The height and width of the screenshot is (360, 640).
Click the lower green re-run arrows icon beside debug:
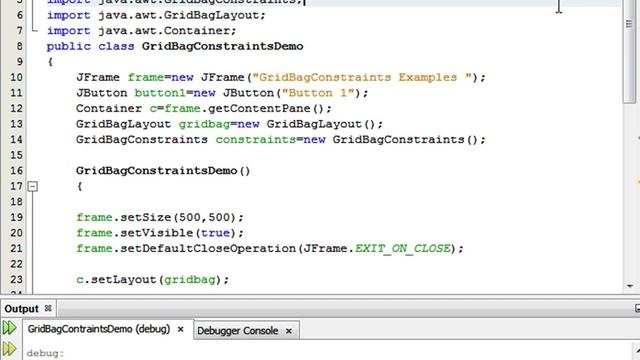click(x=9, y=349)
